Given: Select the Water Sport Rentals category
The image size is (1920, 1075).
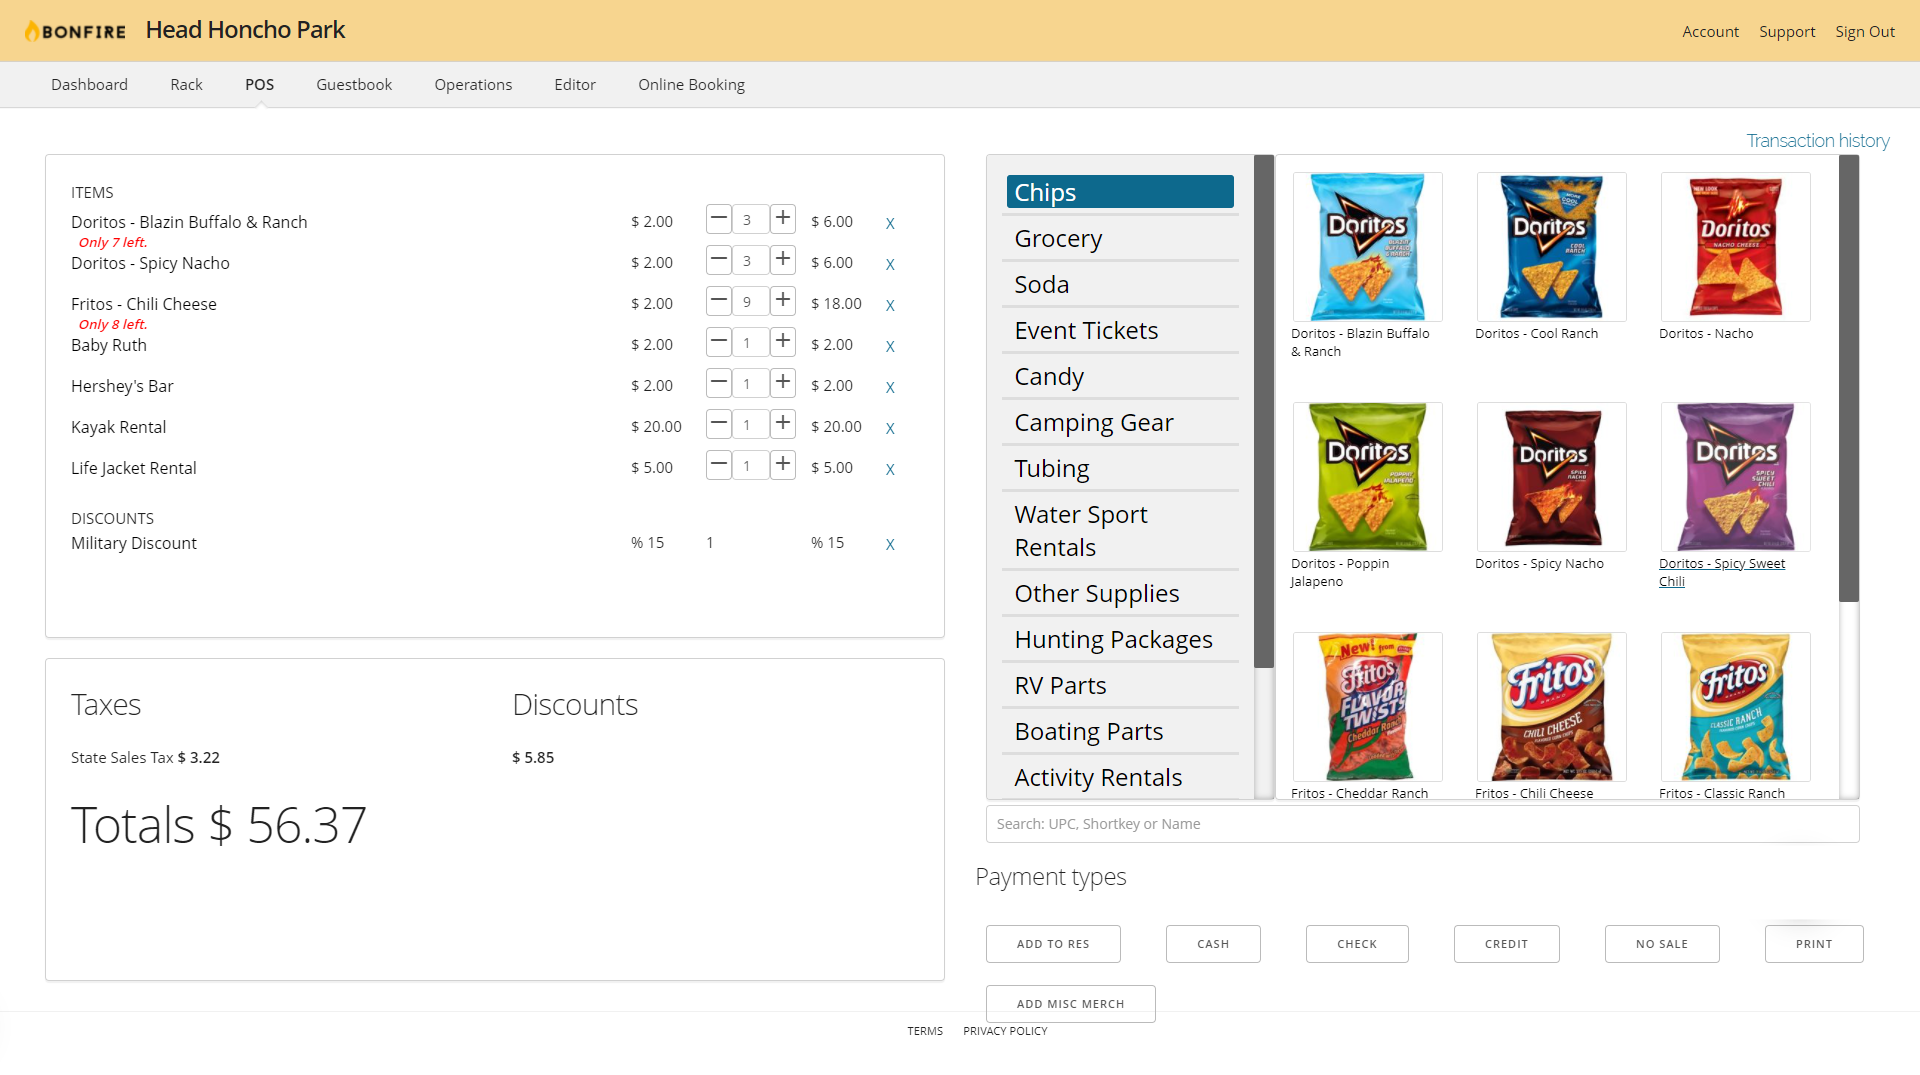Looking at the screenshot, I should pos(1120,531).
